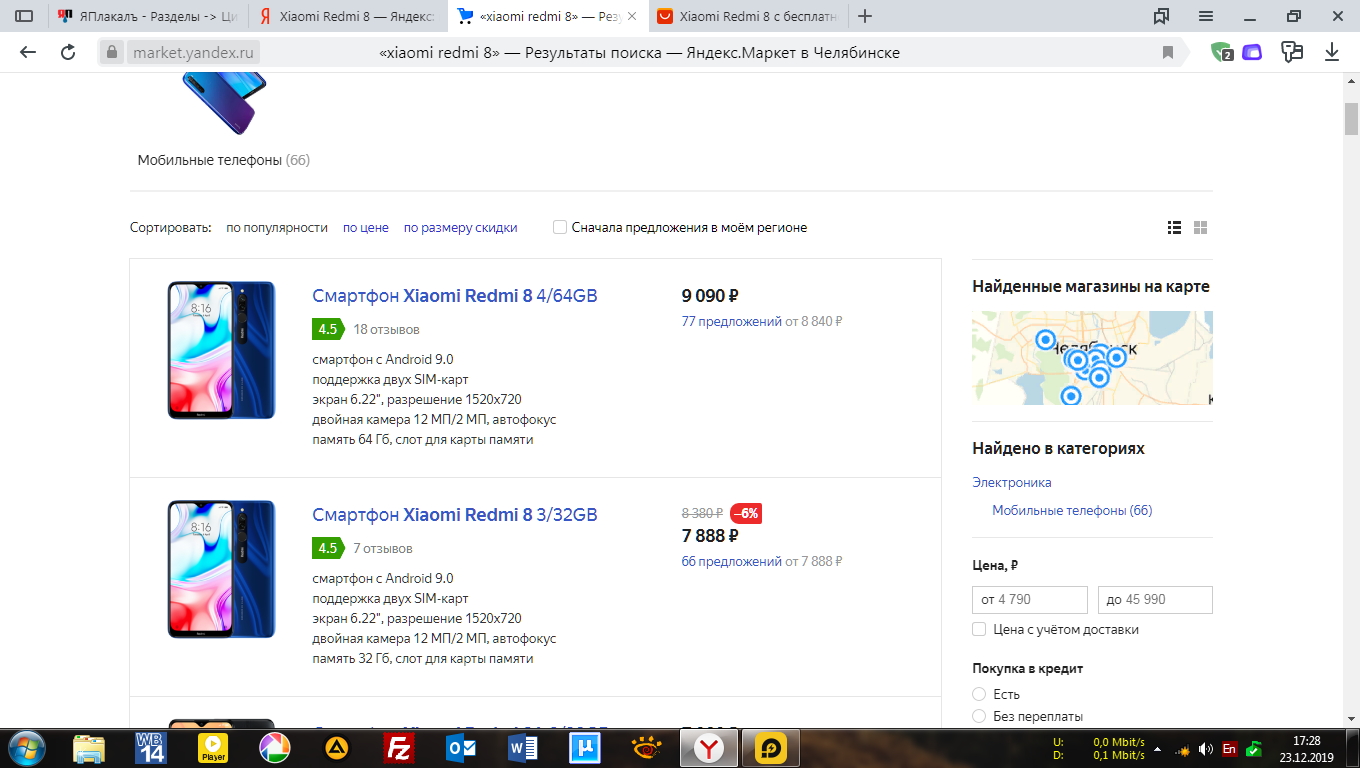This screenshot has width=1360, height=768.
Task: Click the 7 888 ₽ price
Action: click(710, 536)
